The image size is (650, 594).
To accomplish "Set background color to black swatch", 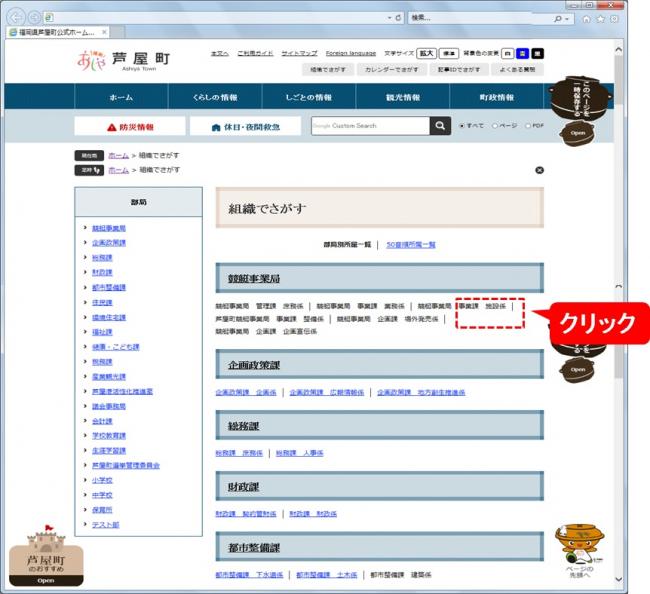I will [538, 53].
